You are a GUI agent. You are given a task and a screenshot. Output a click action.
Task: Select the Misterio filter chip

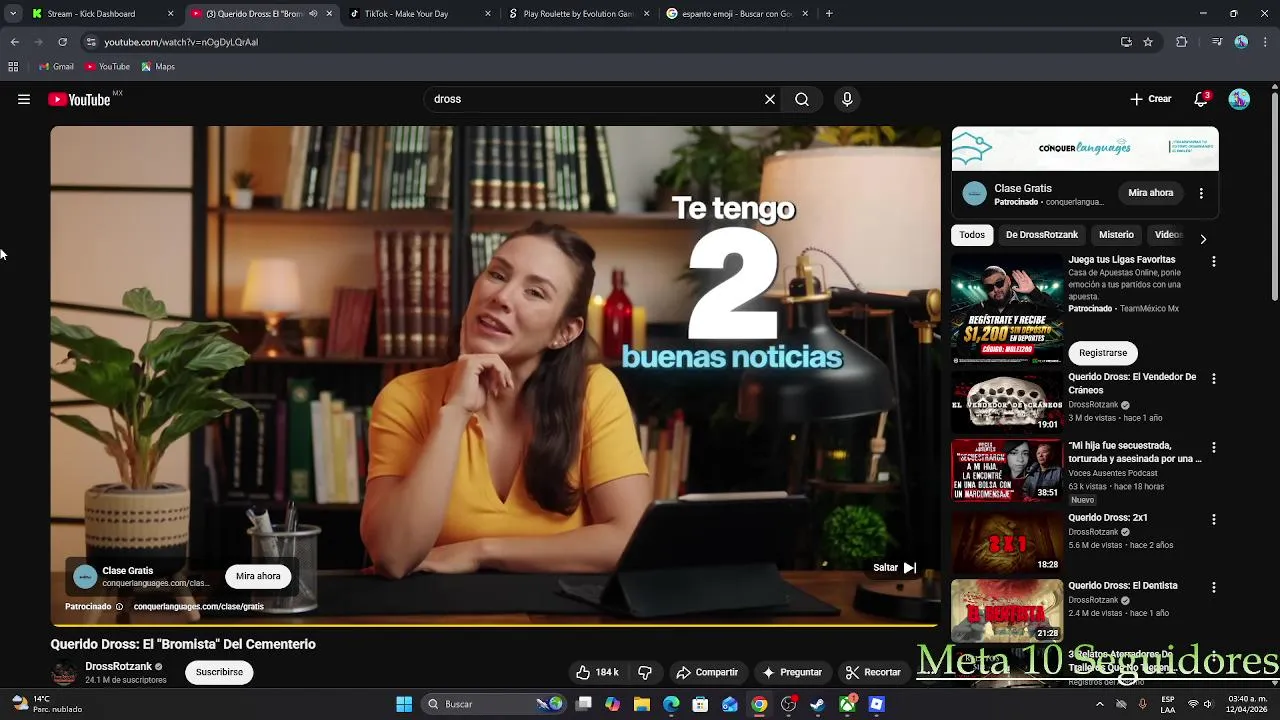(1116, 235)
